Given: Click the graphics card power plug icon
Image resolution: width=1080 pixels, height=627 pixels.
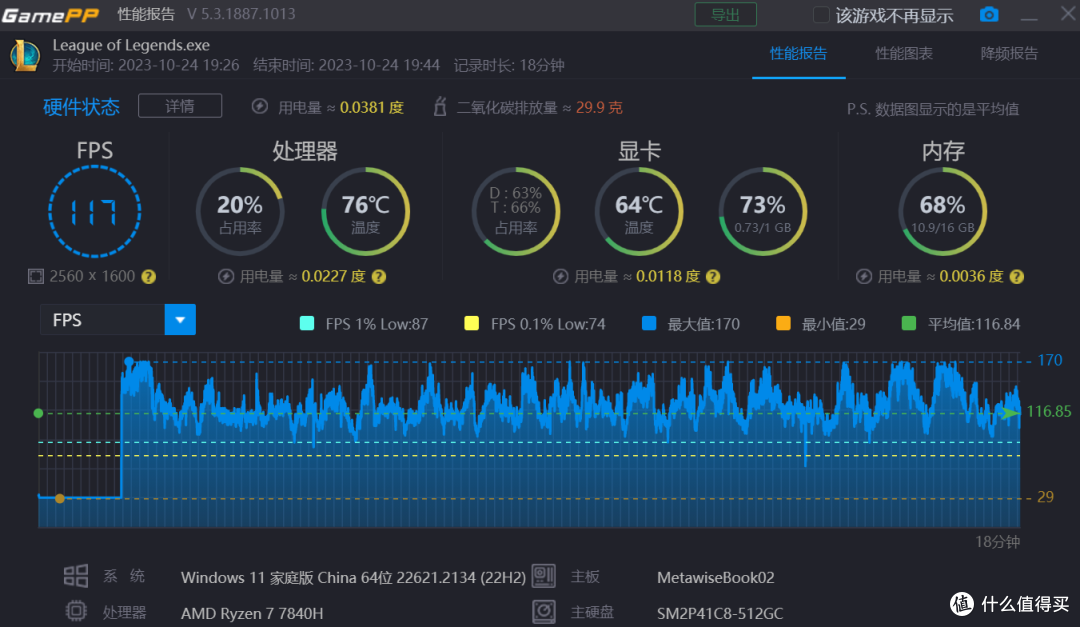Looking at the screenshot, I should (x=561, y=277).
